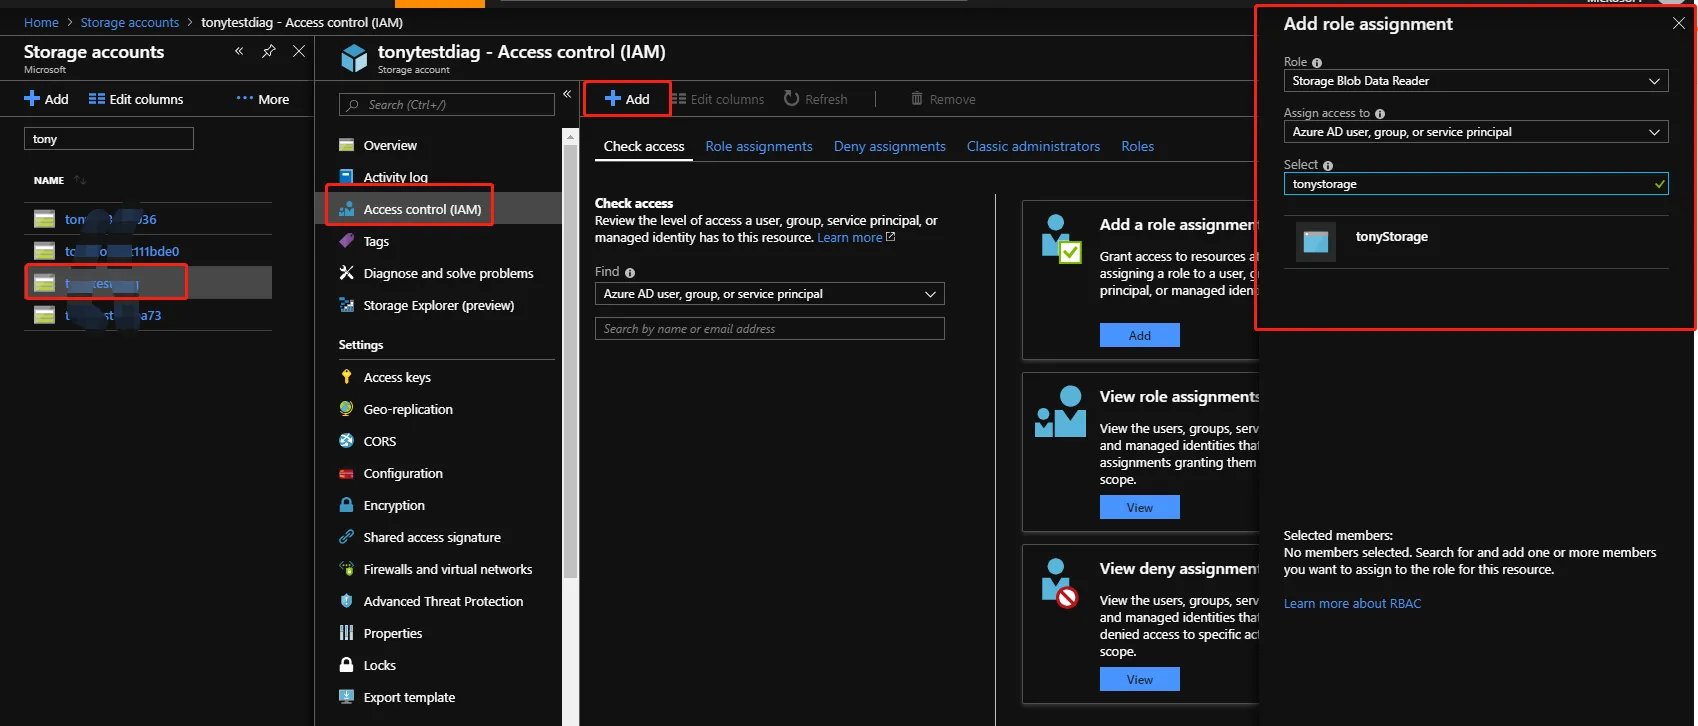Open the More options menu
This screenshot has height=726, width=1698.
(263, 99)
